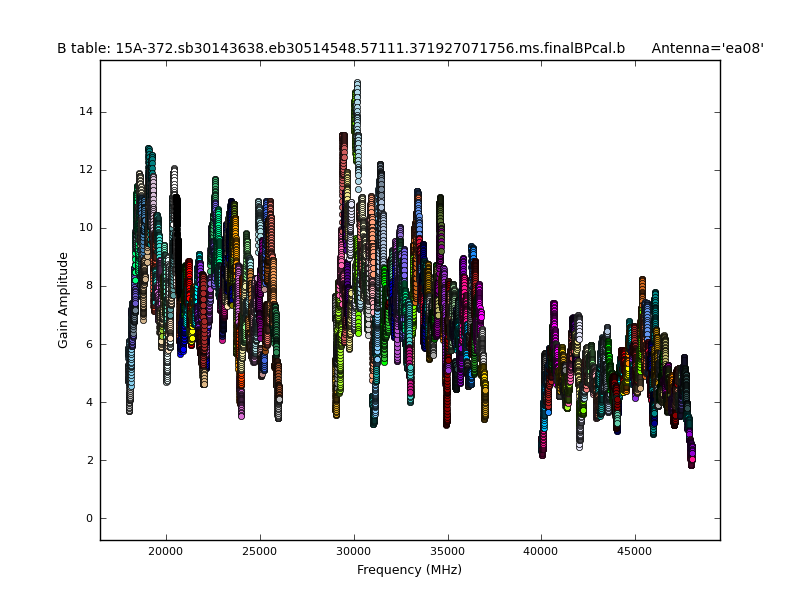Select the 40000 x-axis tick label
Image resolution: width=800 pixels, height=600 pixels.
click(x=541, y=551)
